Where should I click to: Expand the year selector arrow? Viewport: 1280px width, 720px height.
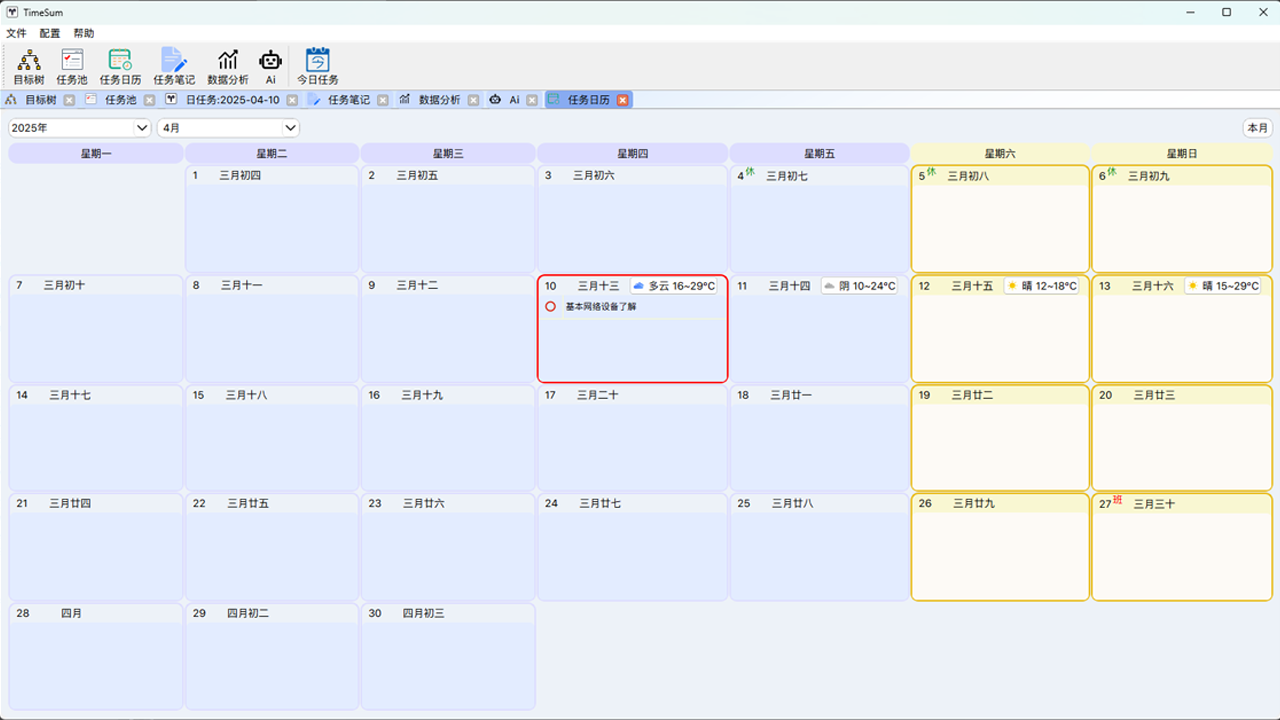click(143, 127)
